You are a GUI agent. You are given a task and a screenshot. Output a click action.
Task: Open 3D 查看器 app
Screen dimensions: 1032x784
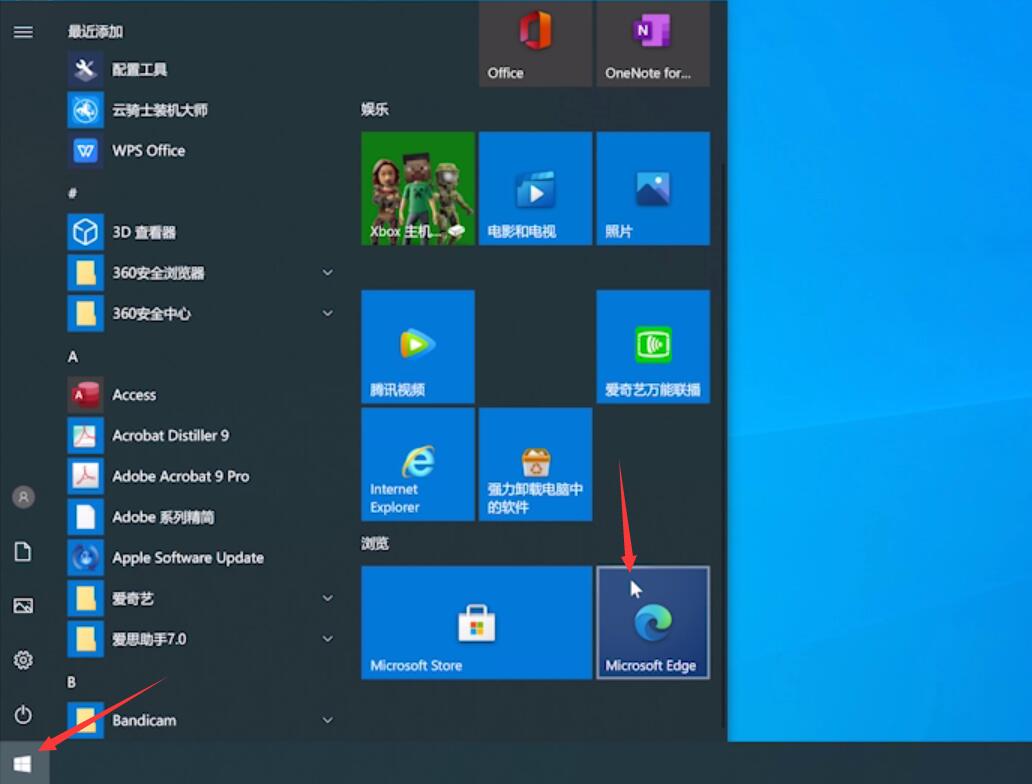pyautogui.click(x=201, y=232)
